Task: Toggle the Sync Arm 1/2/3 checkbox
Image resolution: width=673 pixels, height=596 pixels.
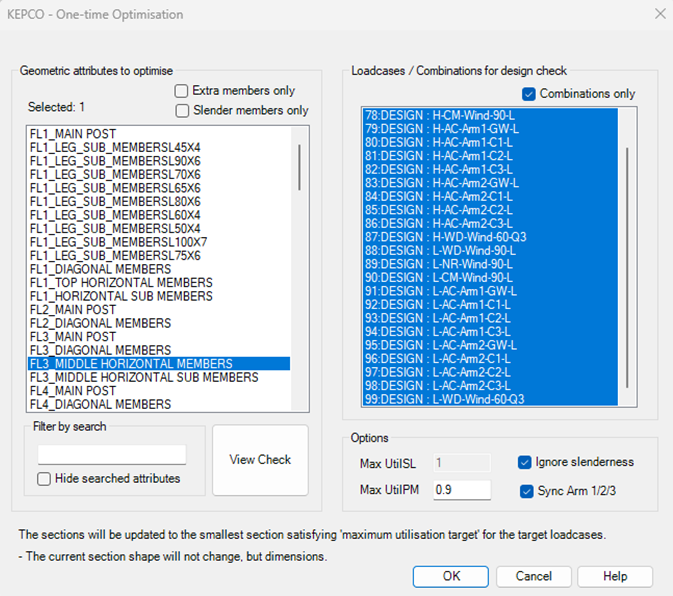Action: [525, 491]
